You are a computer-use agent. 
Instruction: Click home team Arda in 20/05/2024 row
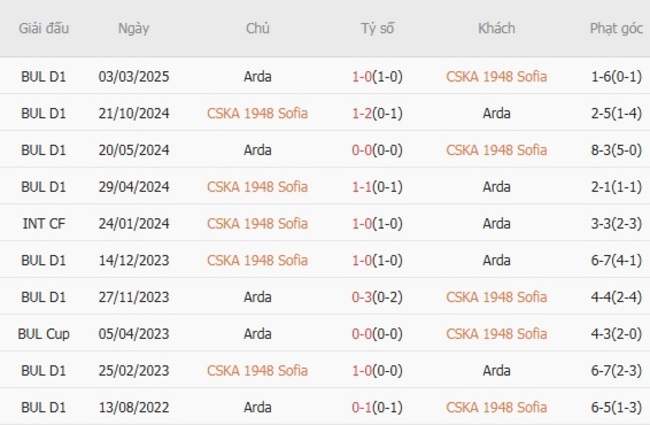coord(257,150)
